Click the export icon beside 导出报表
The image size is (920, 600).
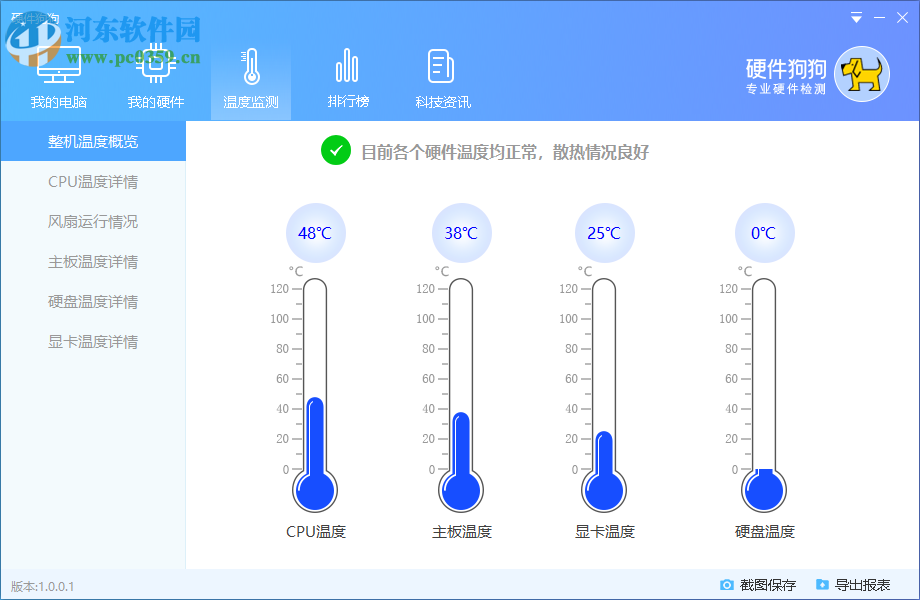point(822,584)
